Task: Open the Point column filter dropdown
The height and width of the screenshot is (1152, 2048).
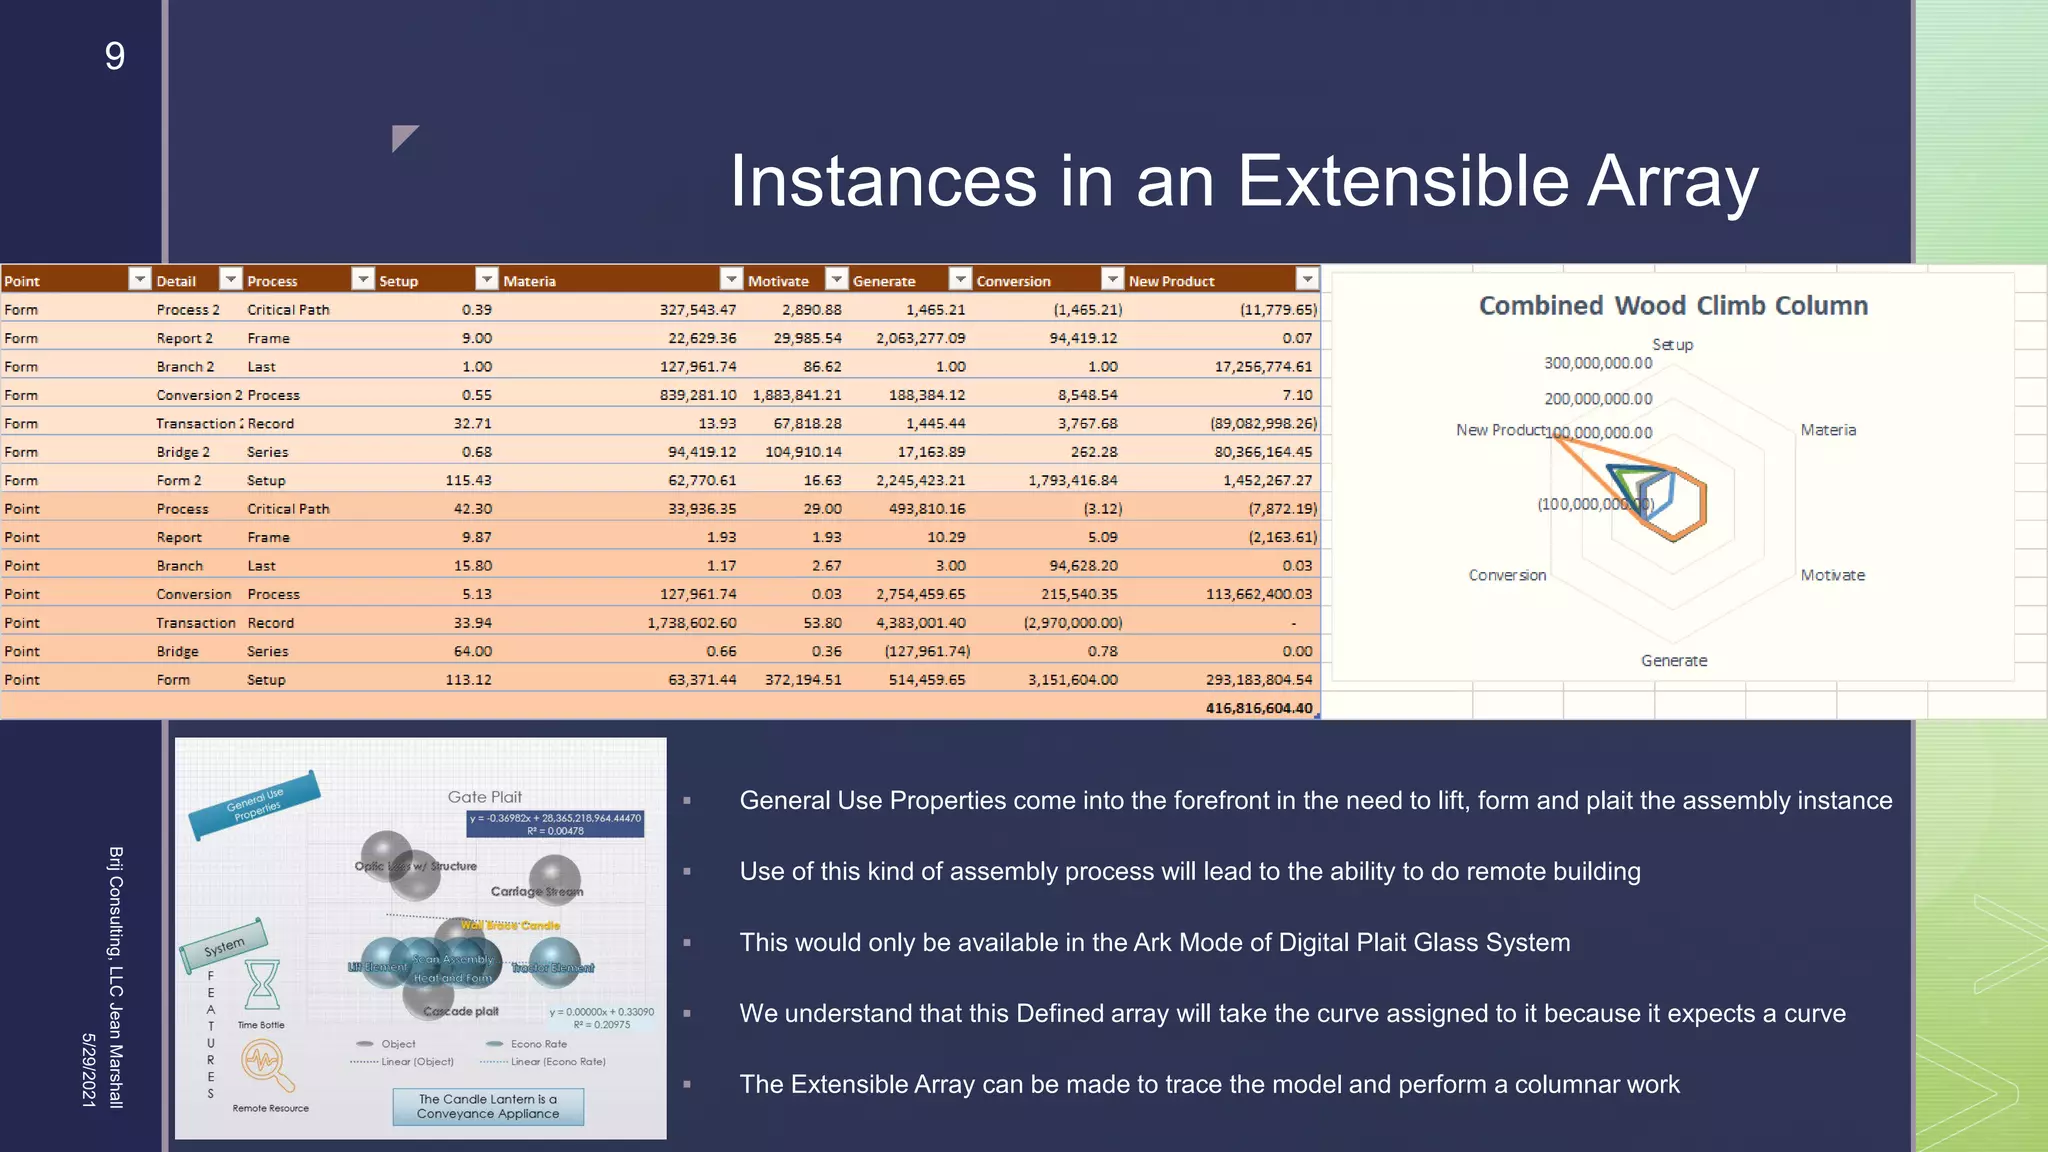Action: [x=140, y=279]
